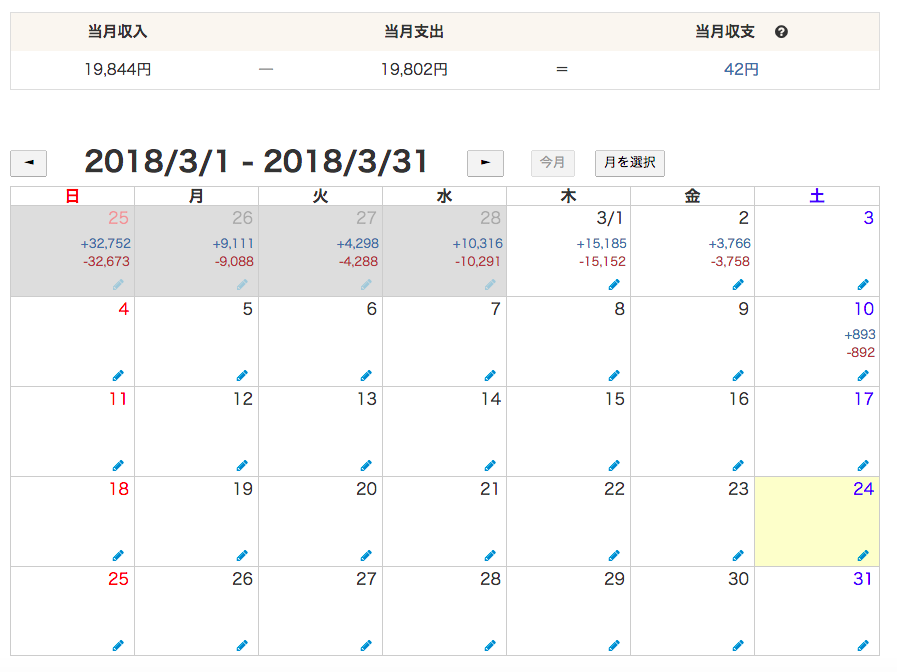897x672 pixels.
Task: Click the pencil icon on March 13
Action: [x=366, y=465]
